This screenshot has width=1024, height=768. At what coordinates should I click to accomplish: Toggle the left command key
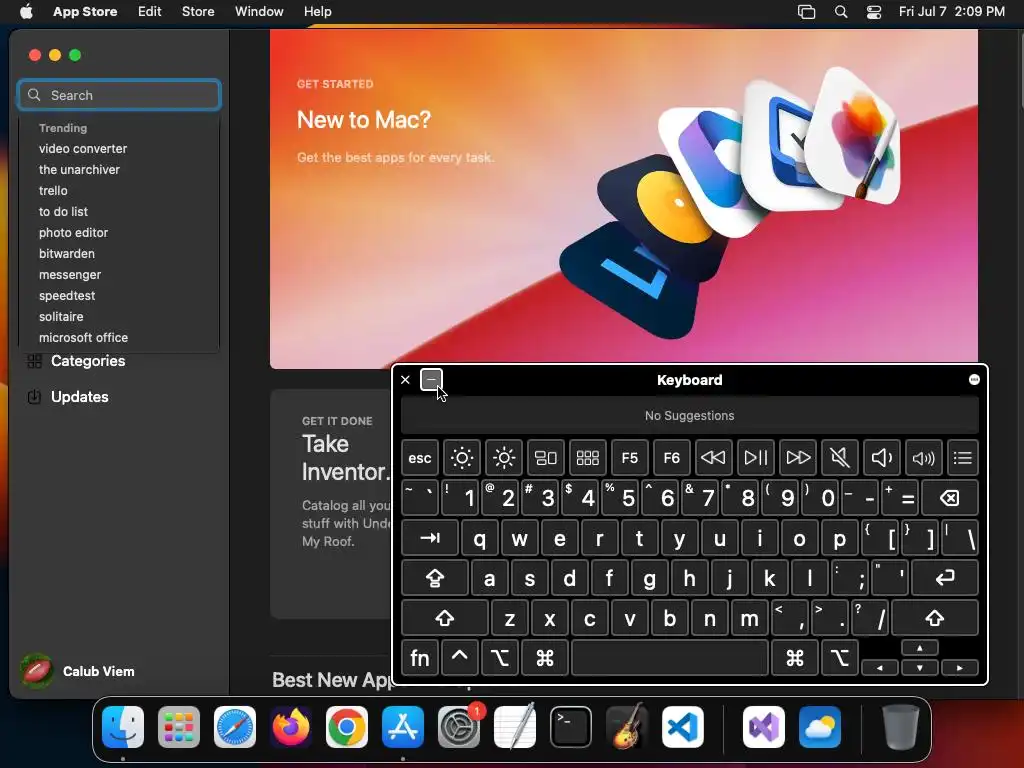click(x=545, y=658)
